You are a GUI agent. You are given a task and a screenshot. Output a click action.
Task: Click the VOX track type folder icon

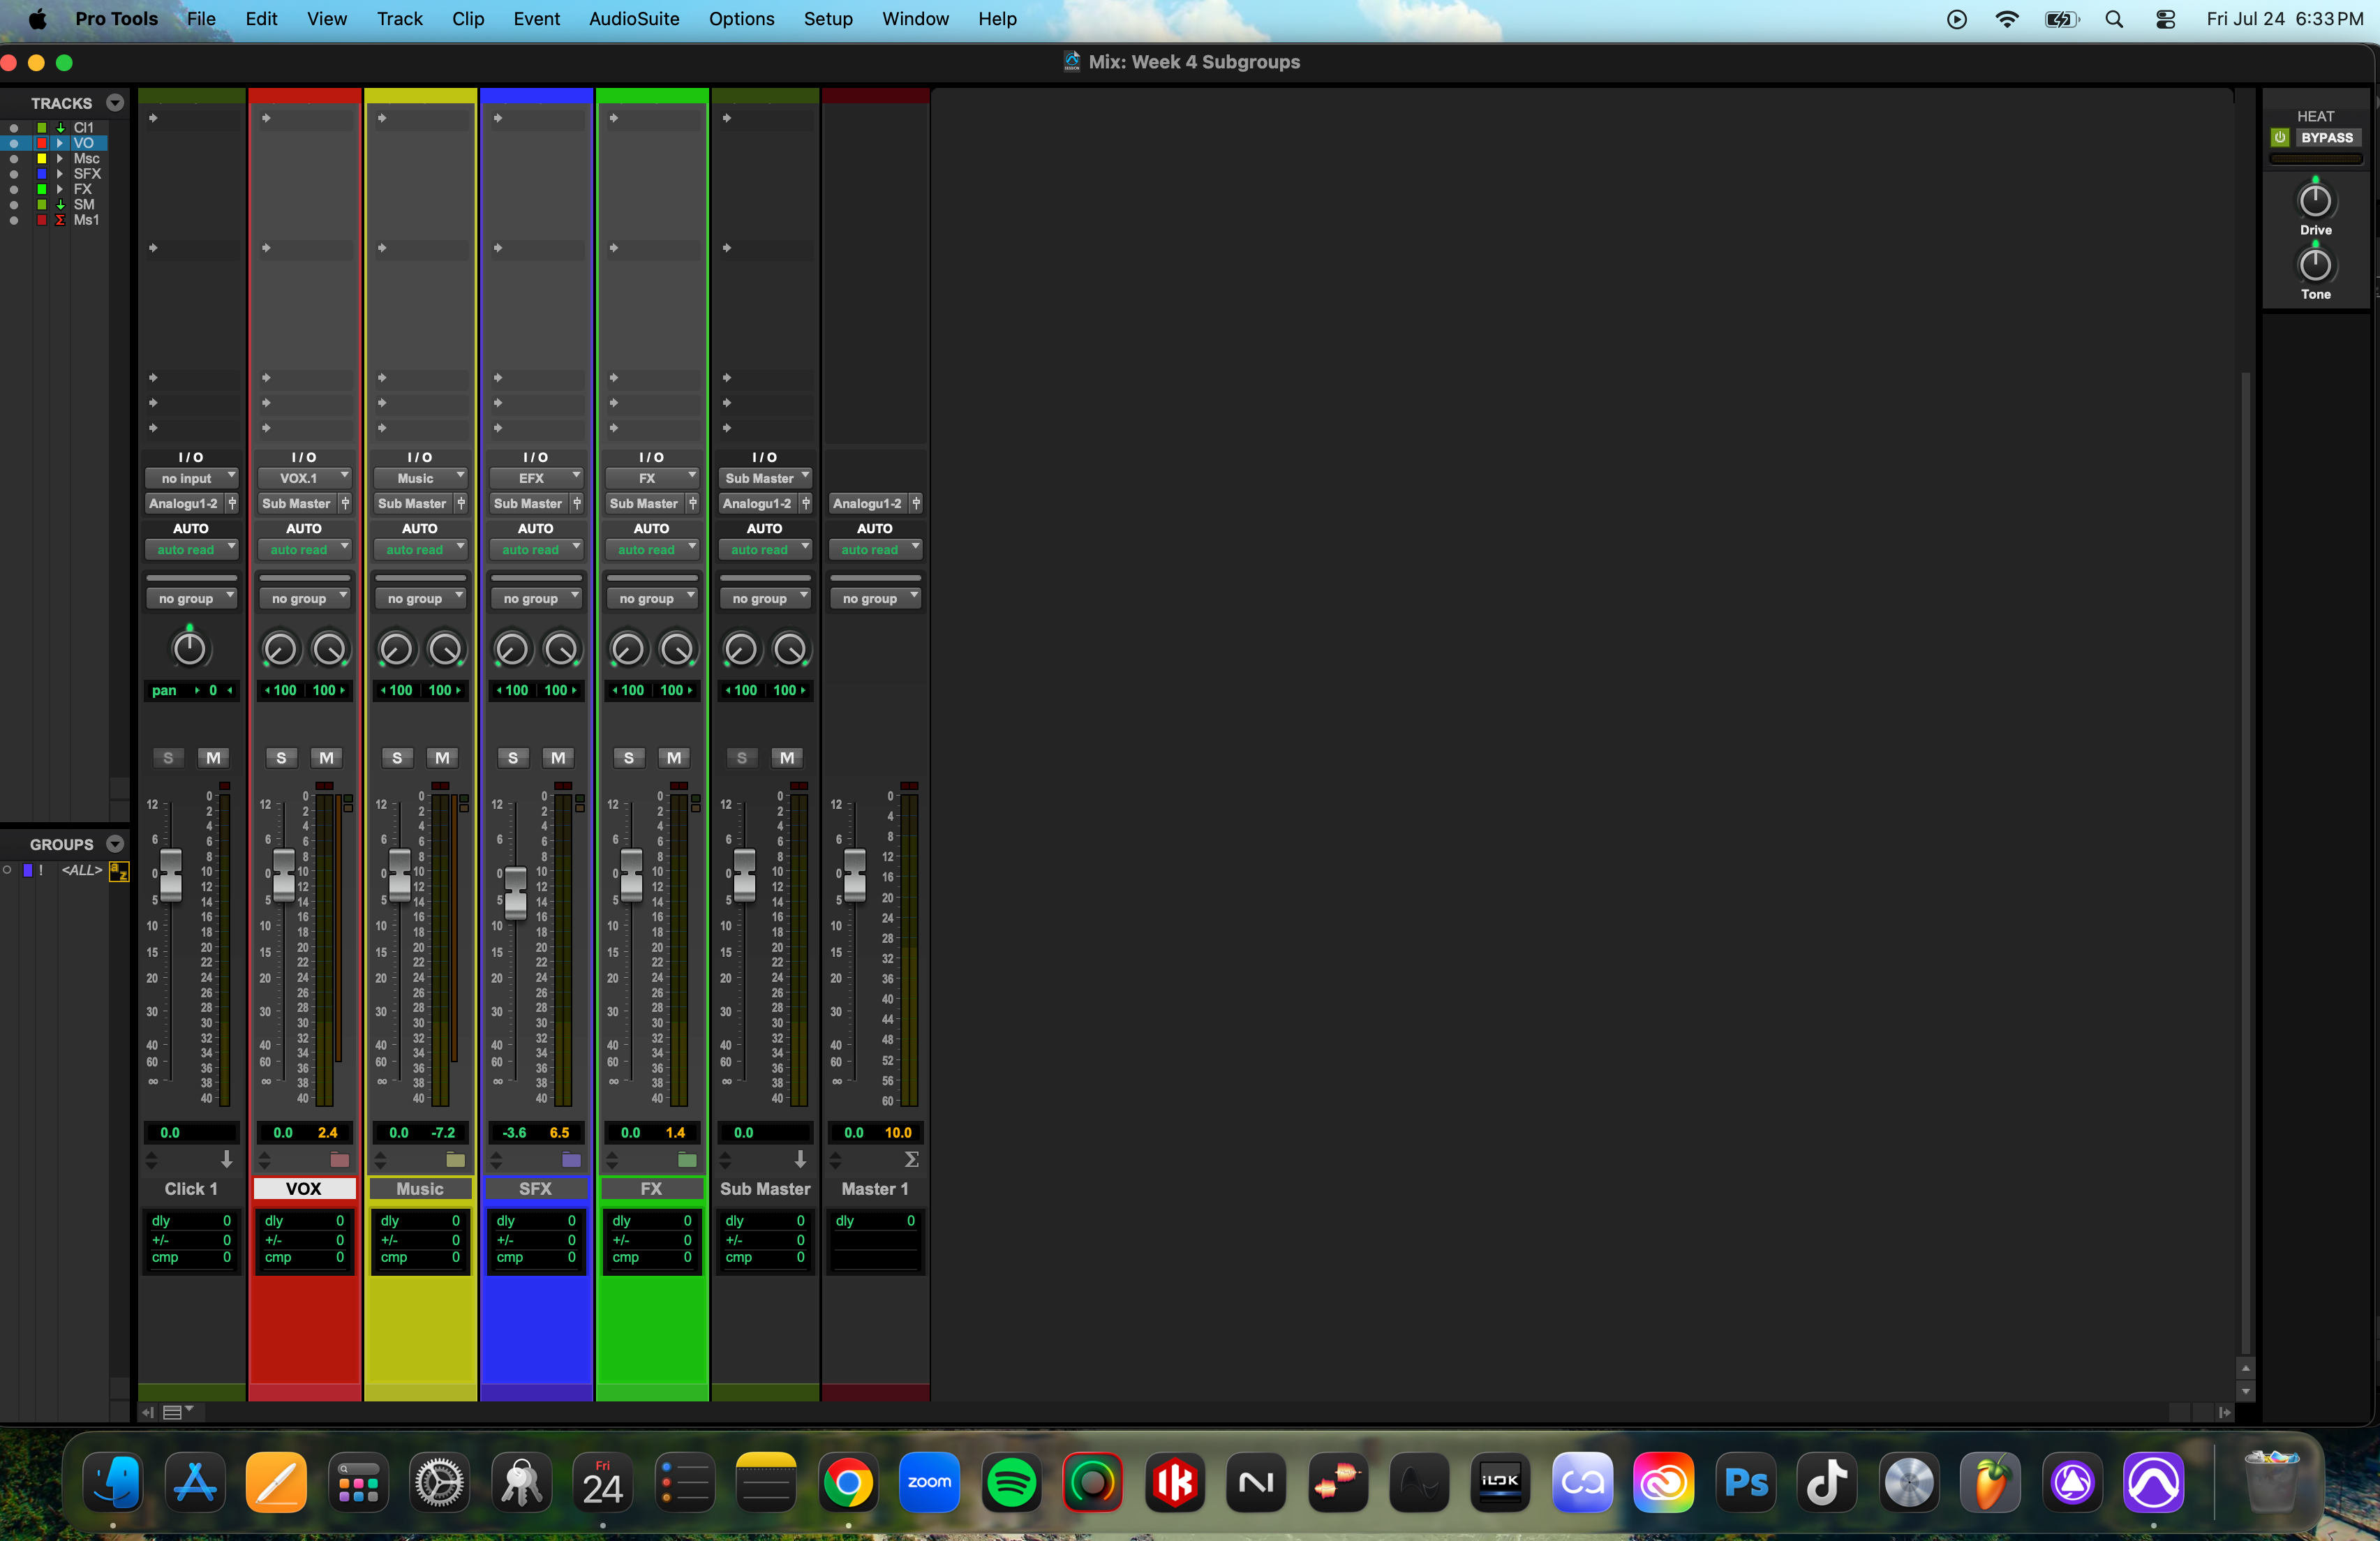340,1160
